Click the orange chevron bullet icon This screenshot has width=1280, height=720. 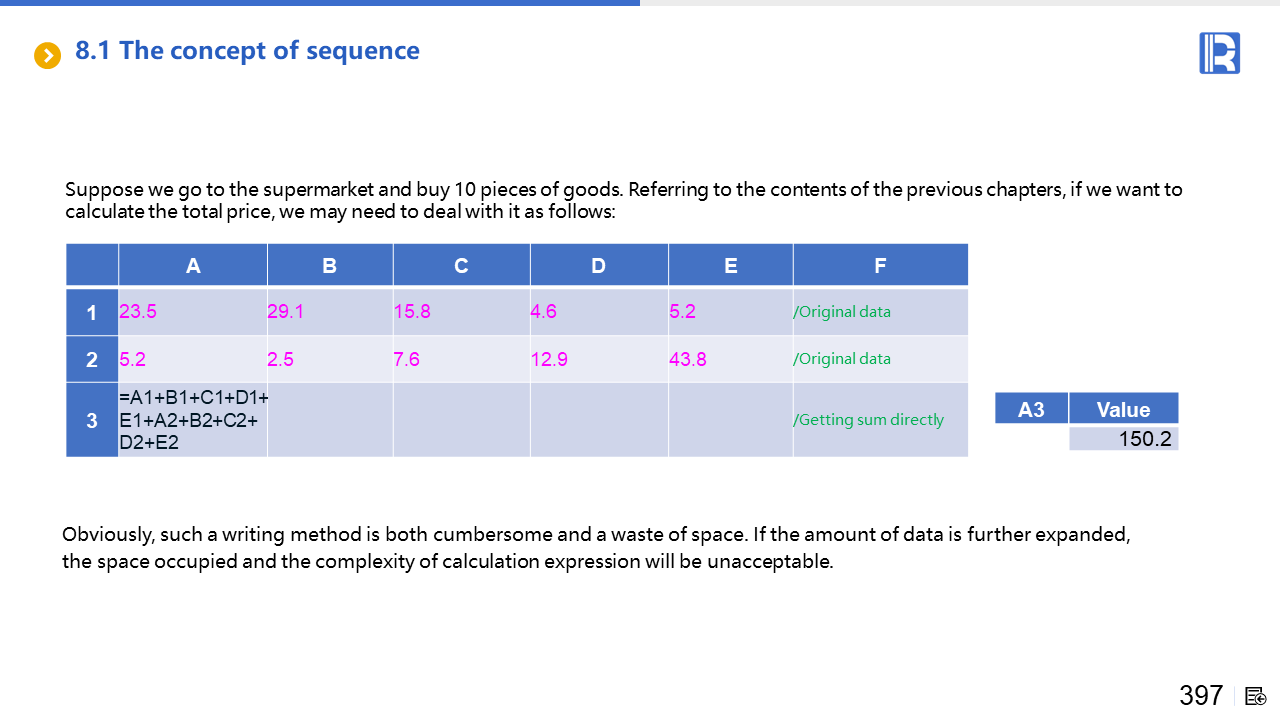click(48, 56)
